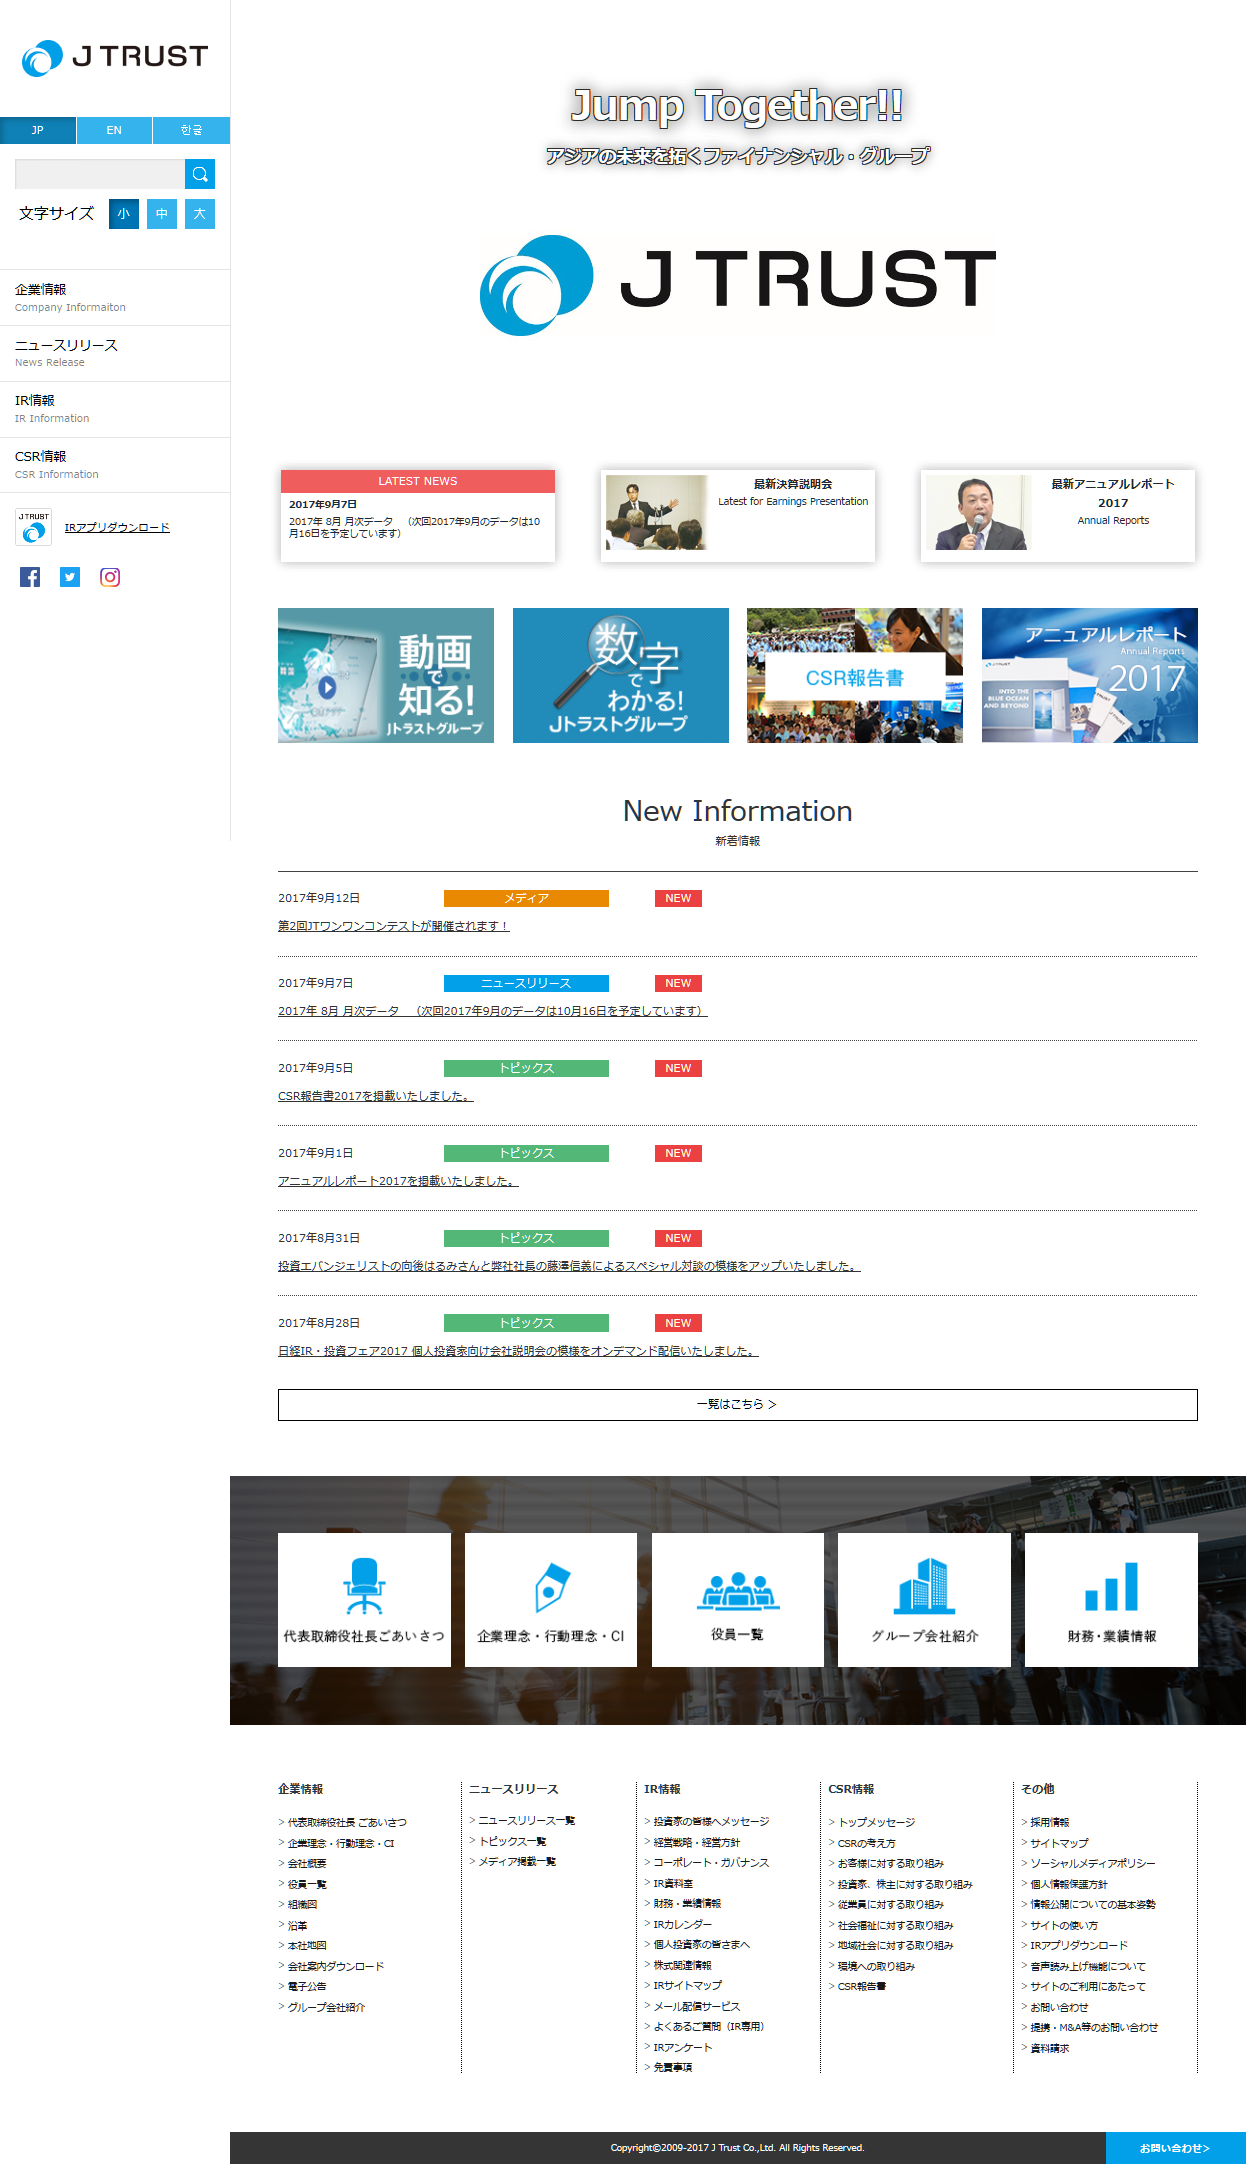Open footer link 個人情報保護方針
1246x2164 pixels.
1069,1884
